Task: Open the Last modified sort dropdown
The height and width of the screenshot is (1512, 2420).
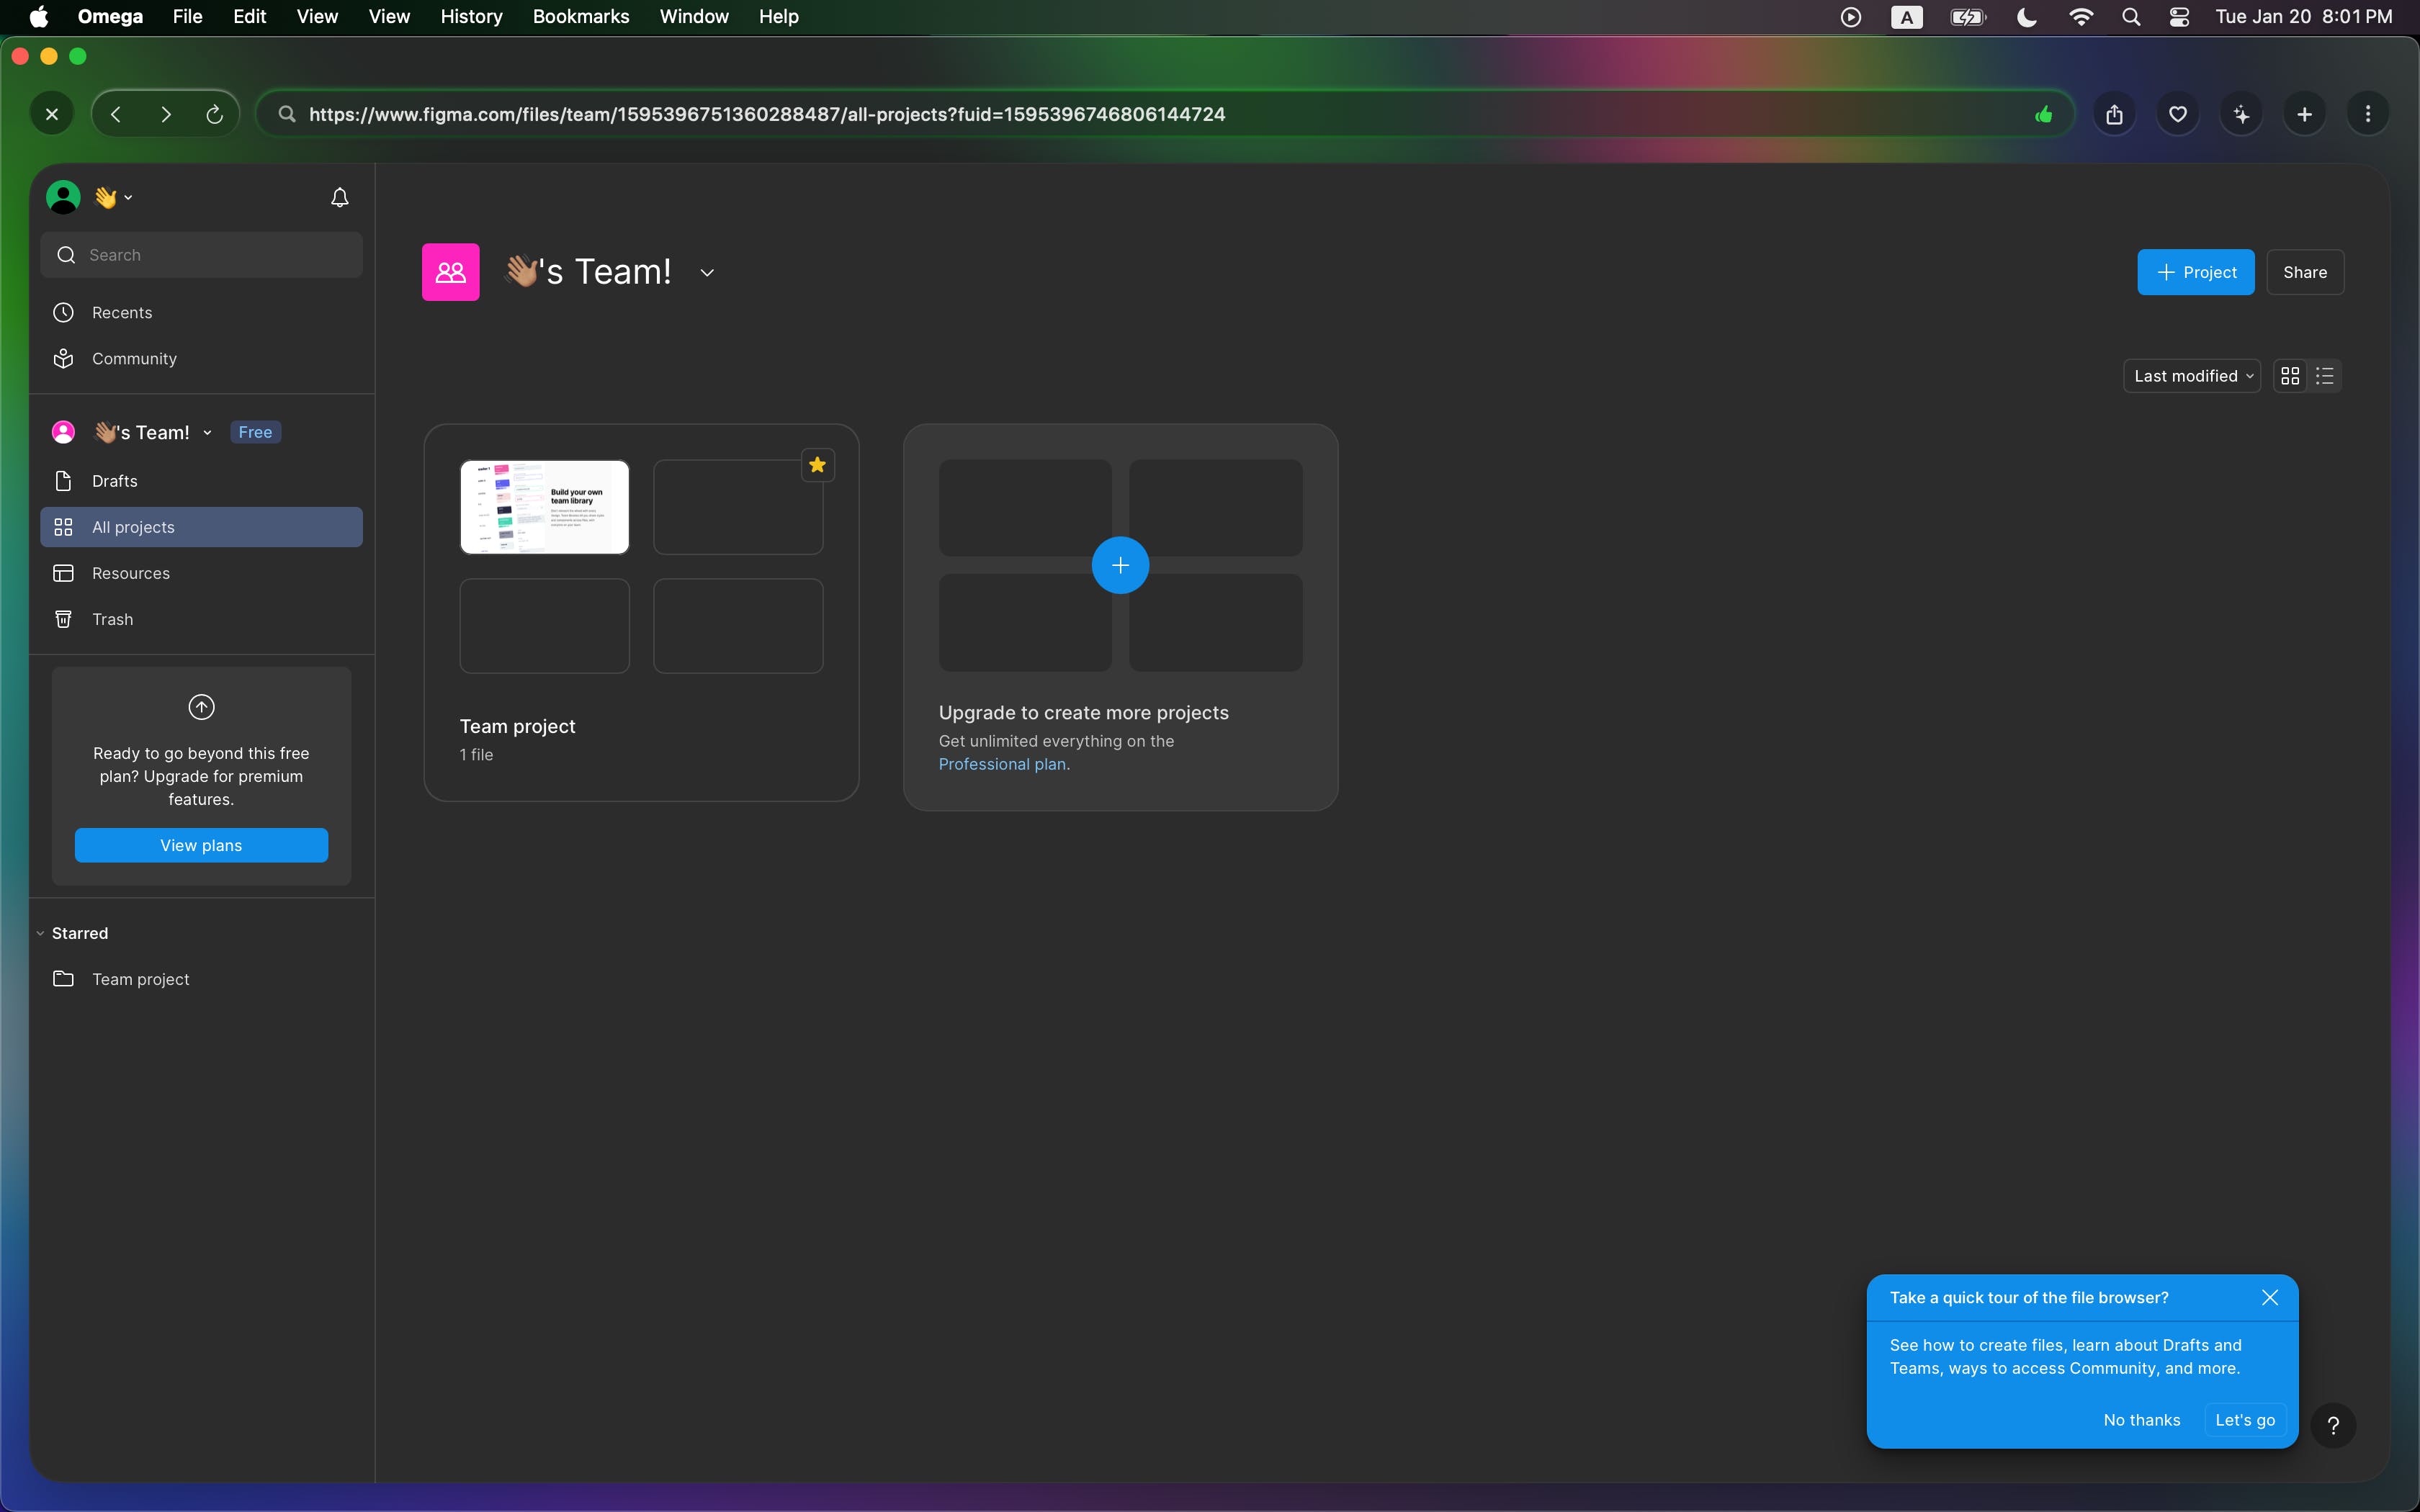Action: pos(2192,376)
